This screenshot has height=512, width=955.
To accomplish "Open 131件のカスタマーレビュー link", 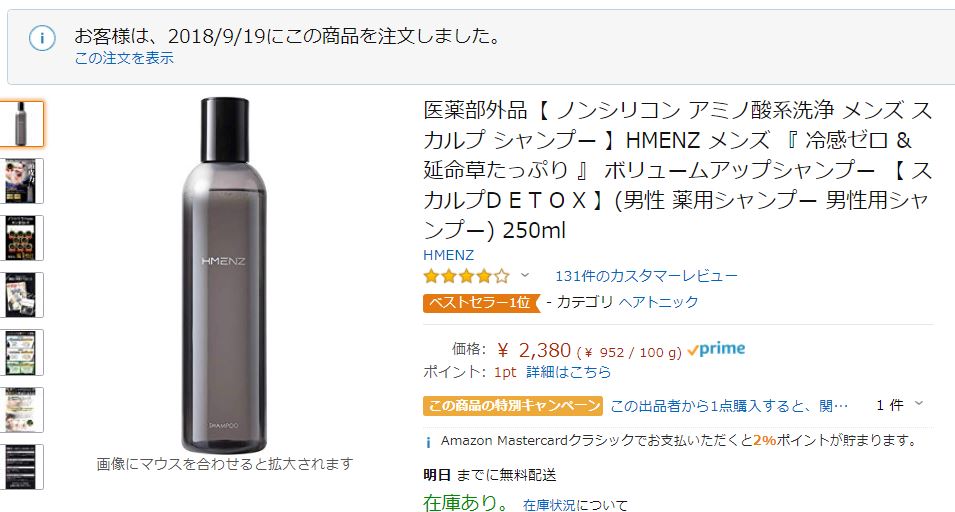I will (x=646, y=276).
